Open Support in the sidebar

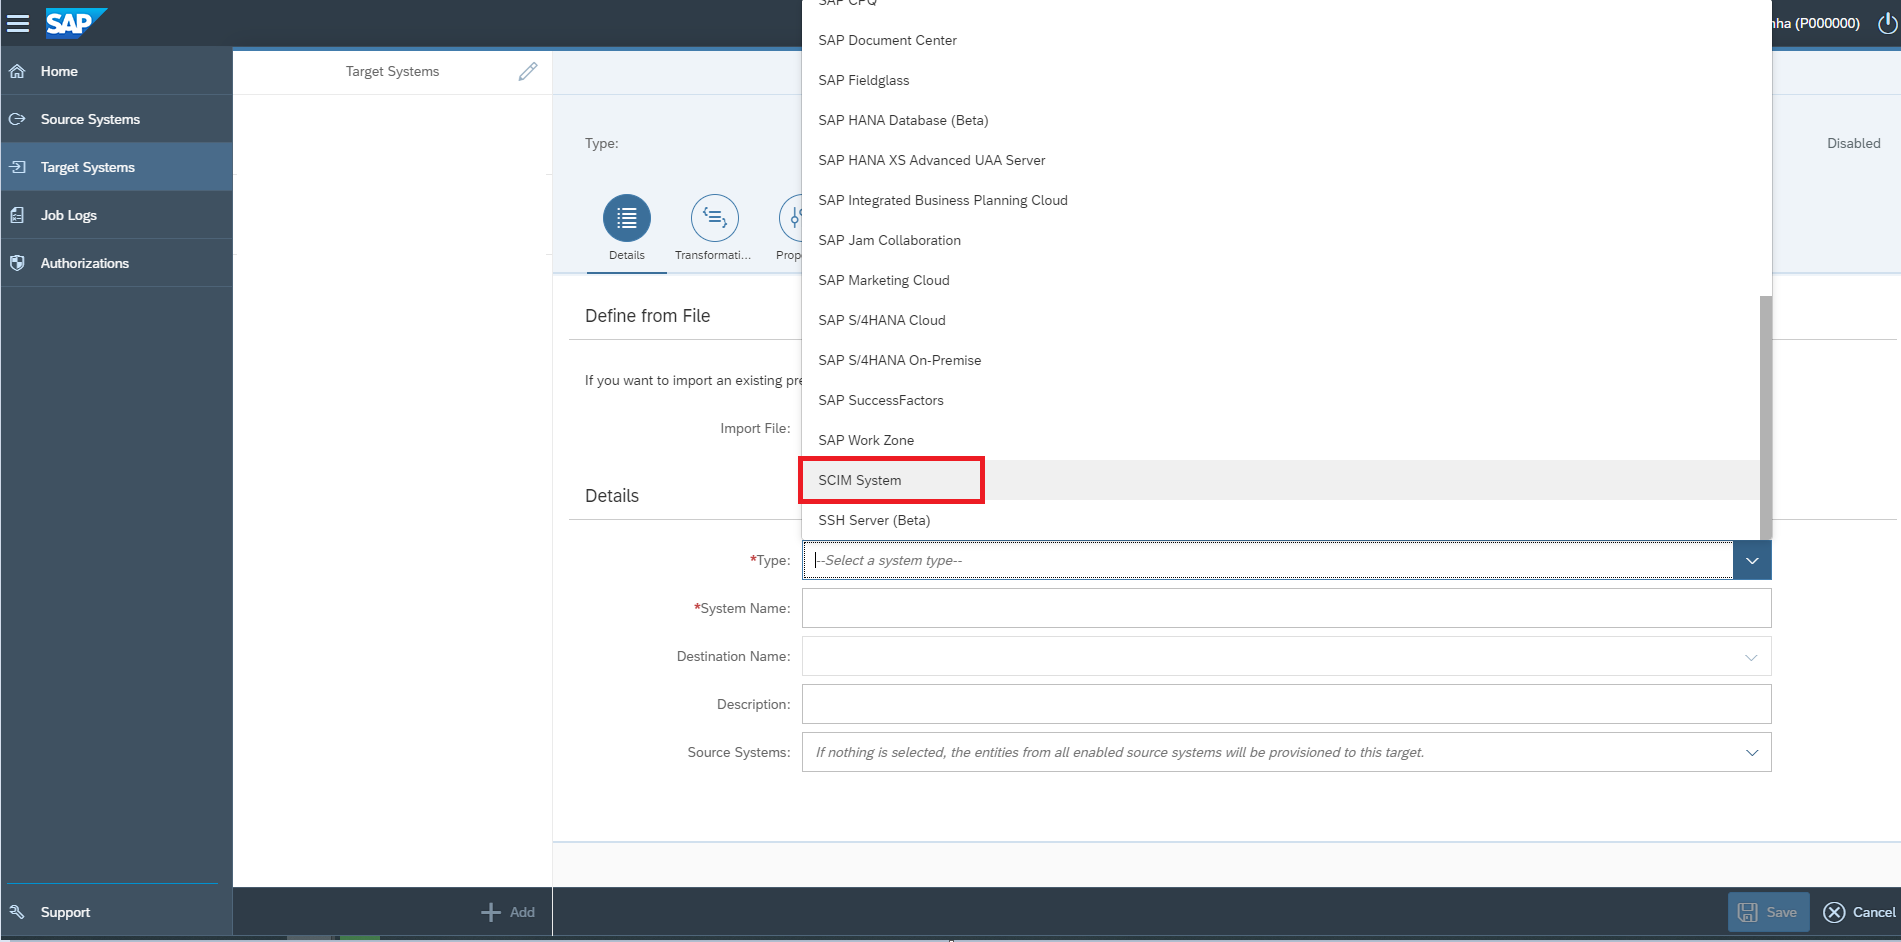point(116,912)
